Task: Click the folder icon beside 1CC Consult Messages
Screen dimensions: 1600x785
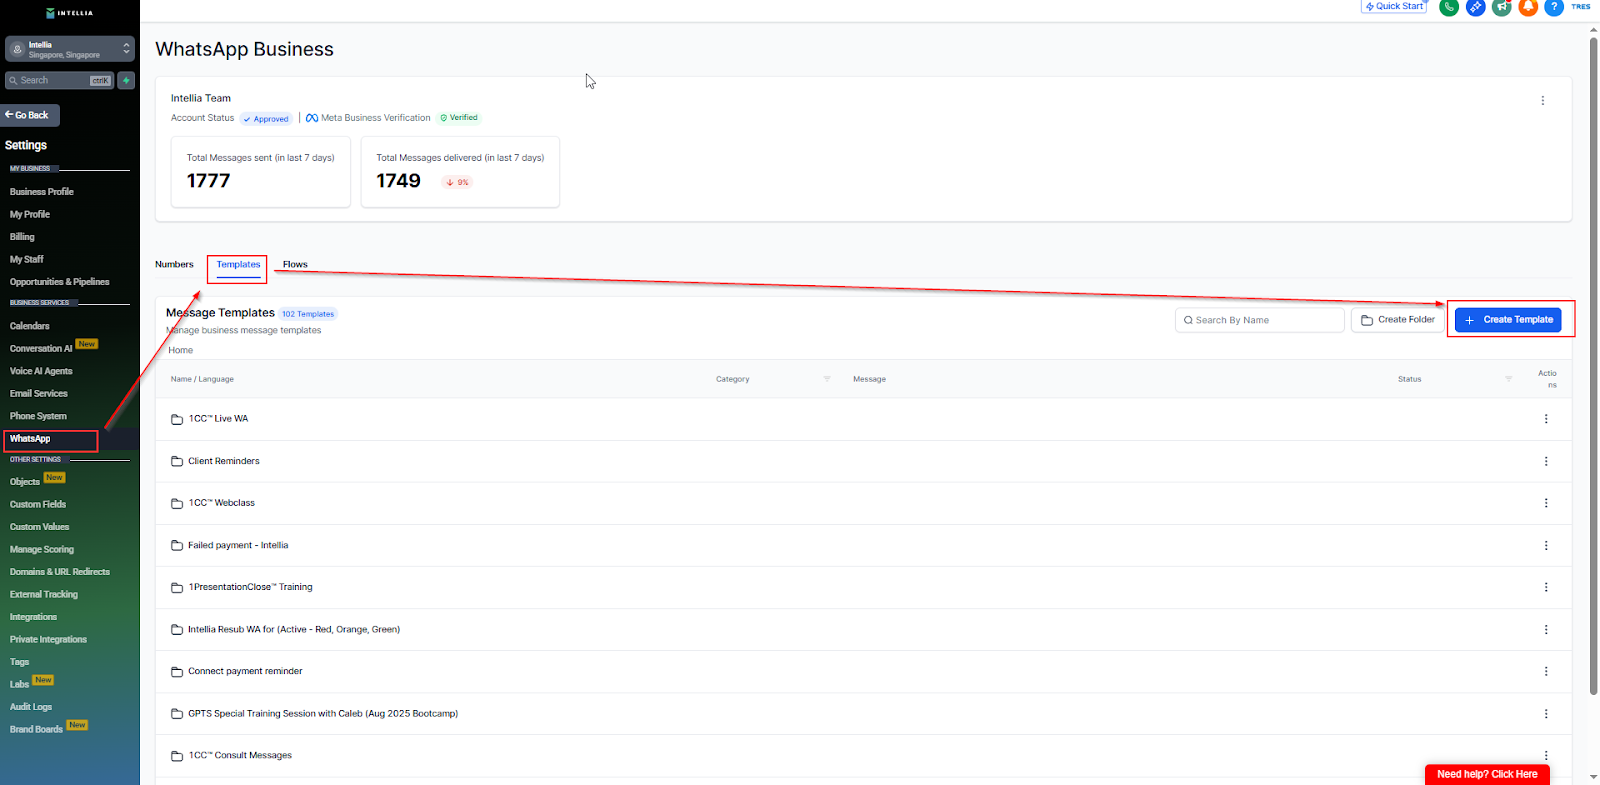Action: pos(177,756)
